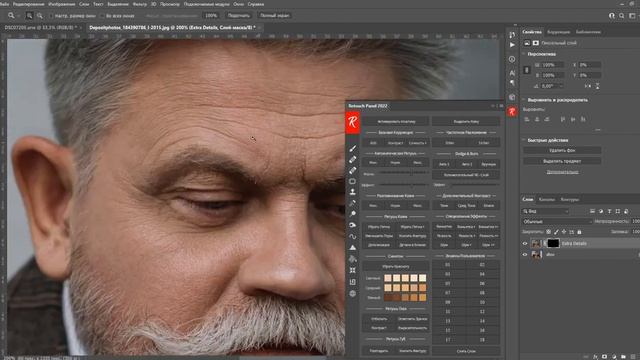Open the Filter menu
The height and width of the screenshot is (360, 640).
[x=140, y=4]
